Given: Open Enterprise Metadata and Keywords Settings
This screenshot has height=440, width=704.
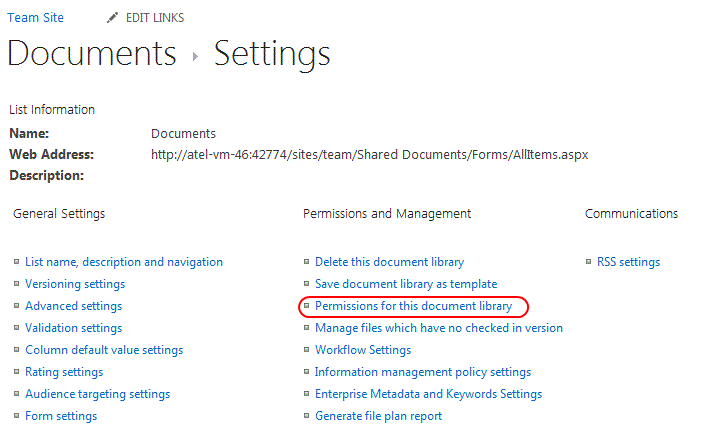Looking at the screenshot, I should (429, 394).
